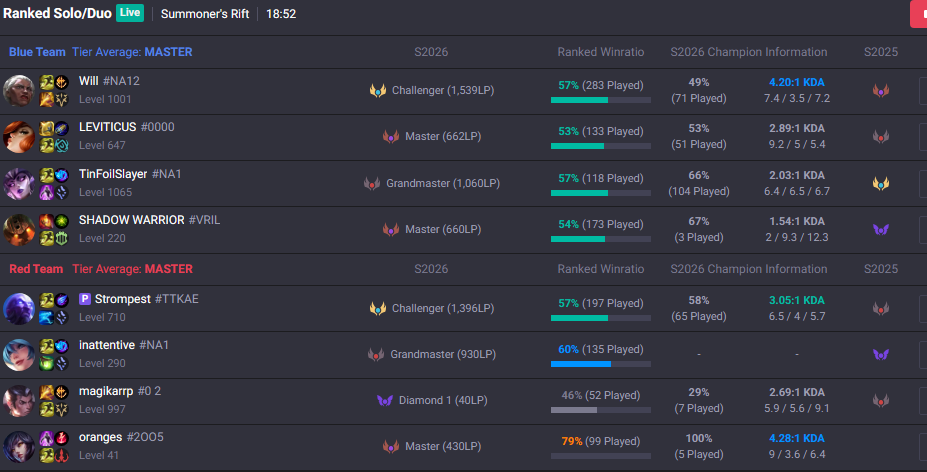Viewport: 927px width, 472px height.
Task: Click inattentive's blue 60% winrate bar
Action: (x=601, y=364)
